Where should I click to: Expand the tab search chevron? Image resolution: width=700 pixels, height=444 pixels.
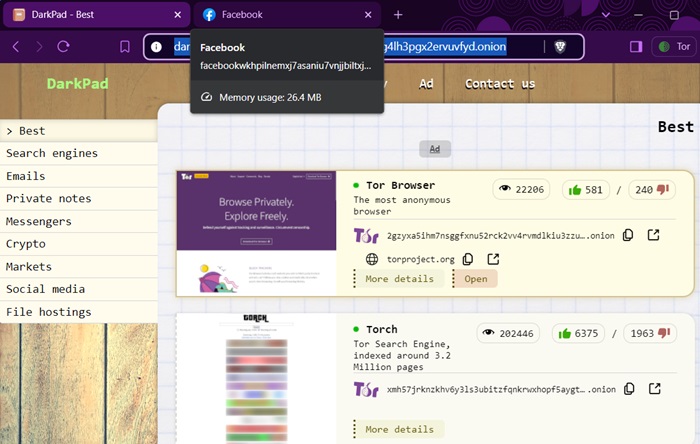[x=605, y=15]
